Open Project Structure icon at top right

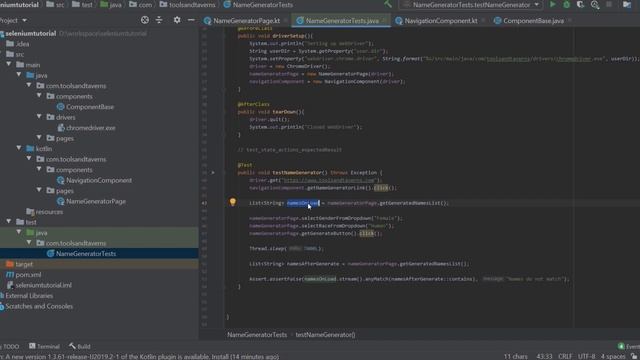(x=627, y=4)
